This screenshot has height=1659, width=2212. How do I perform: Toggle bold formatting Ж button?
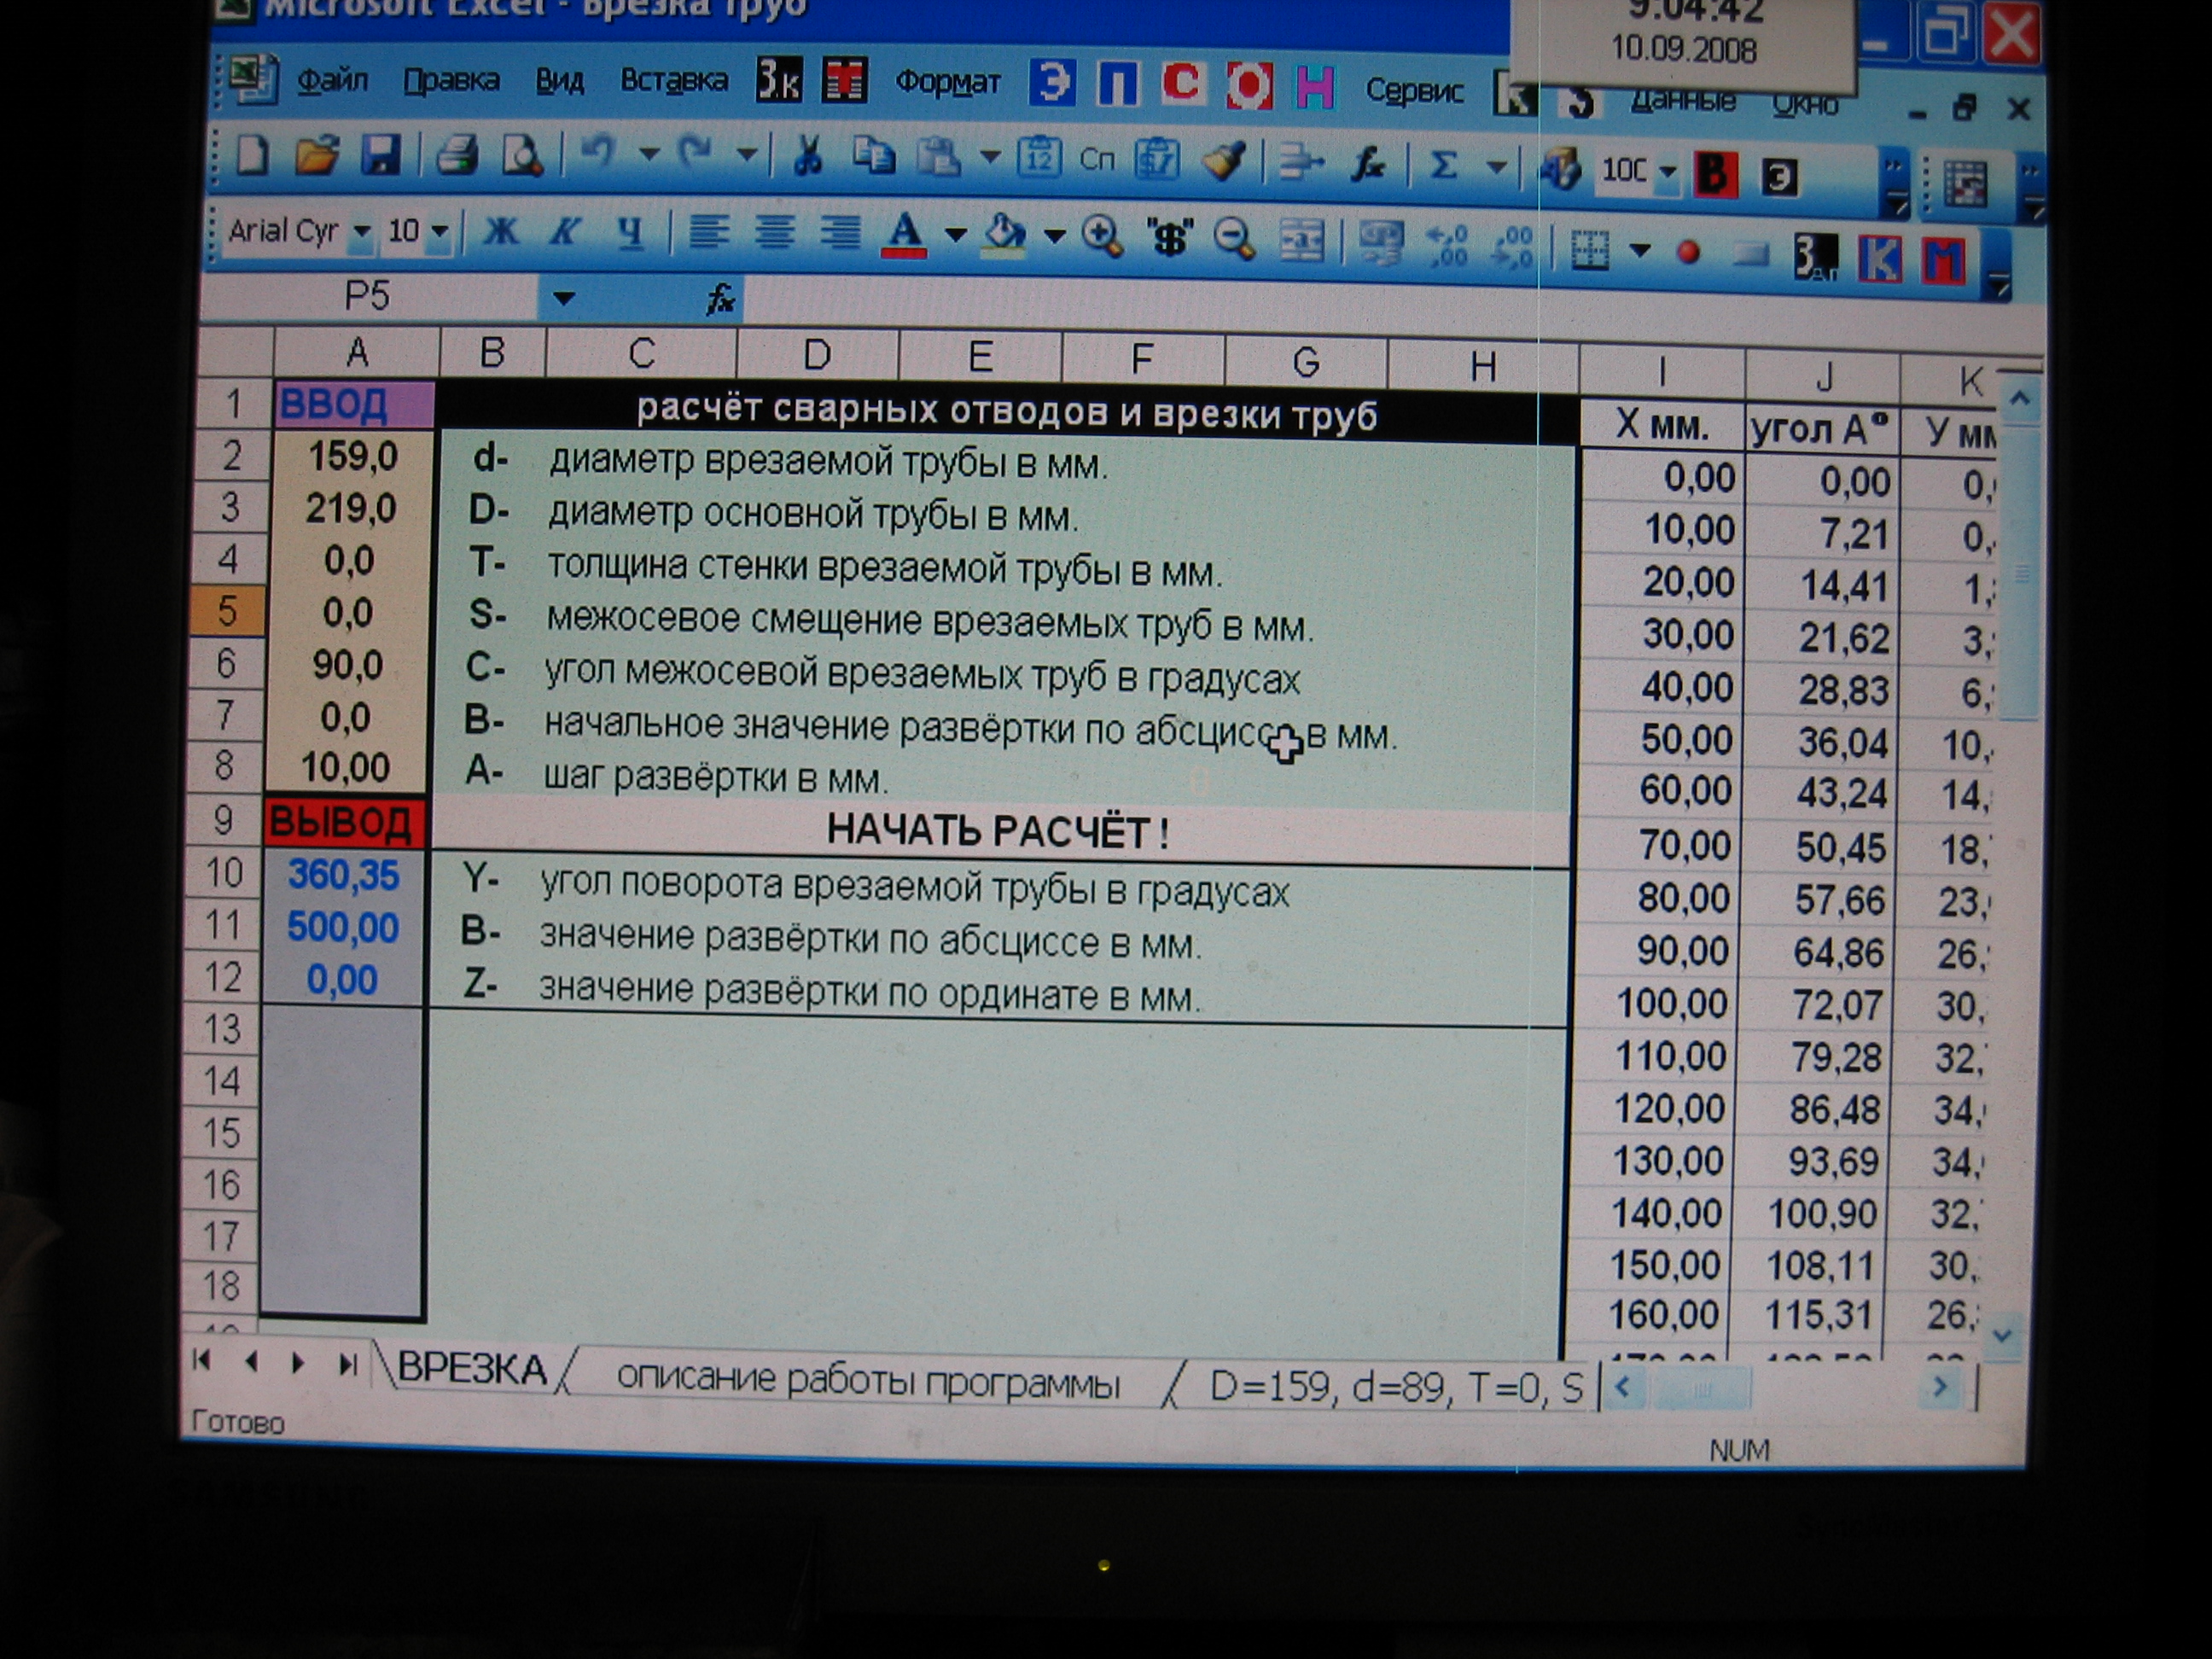[500, 232]
